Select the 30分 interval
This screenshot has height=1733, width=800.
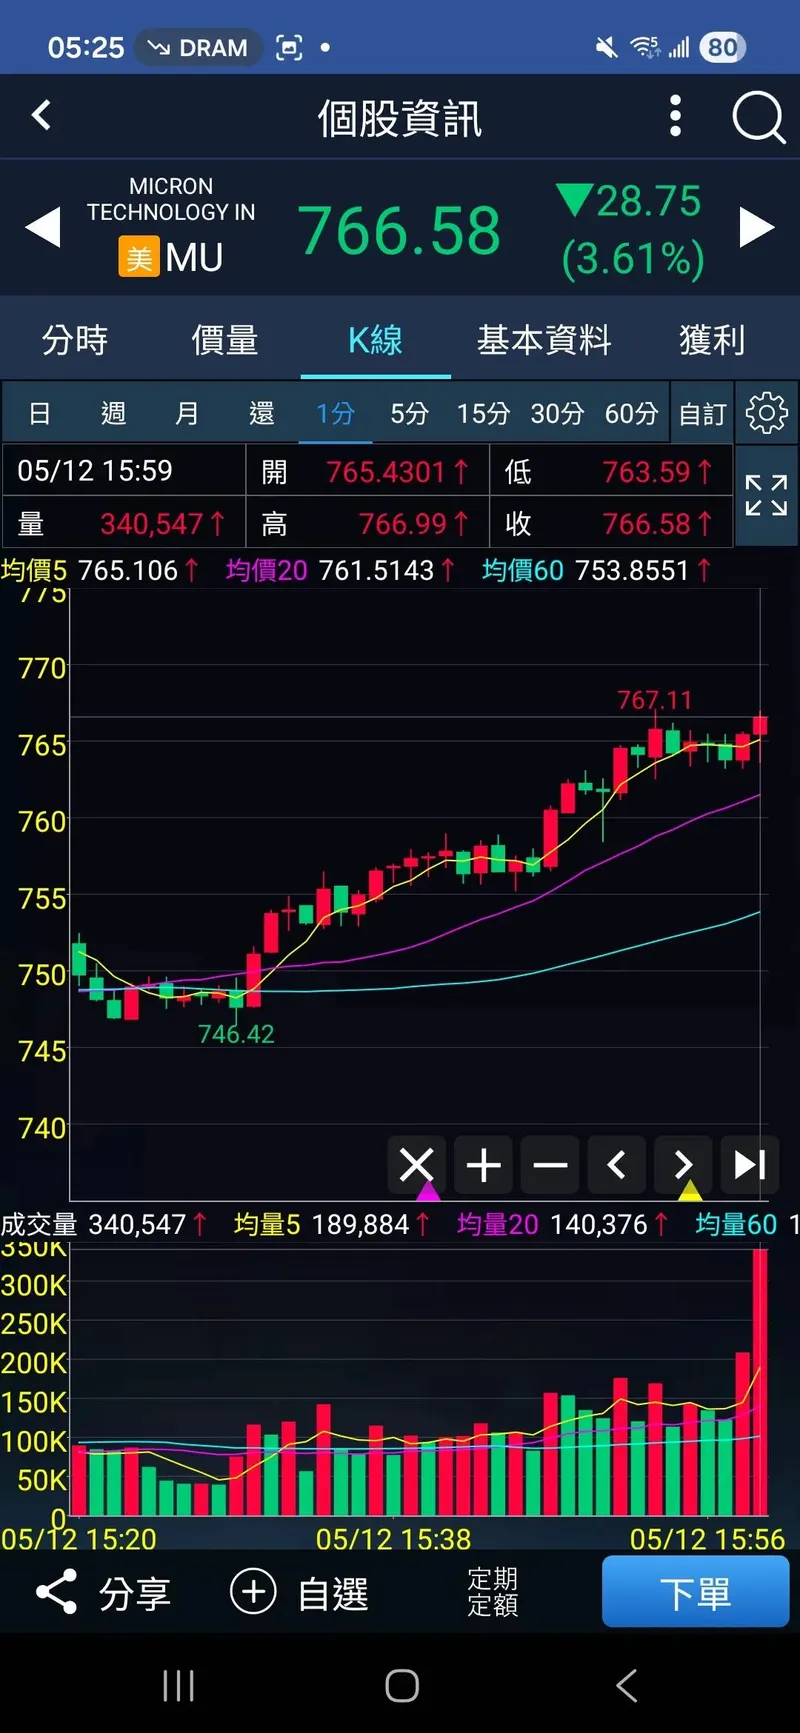(557, 413)
